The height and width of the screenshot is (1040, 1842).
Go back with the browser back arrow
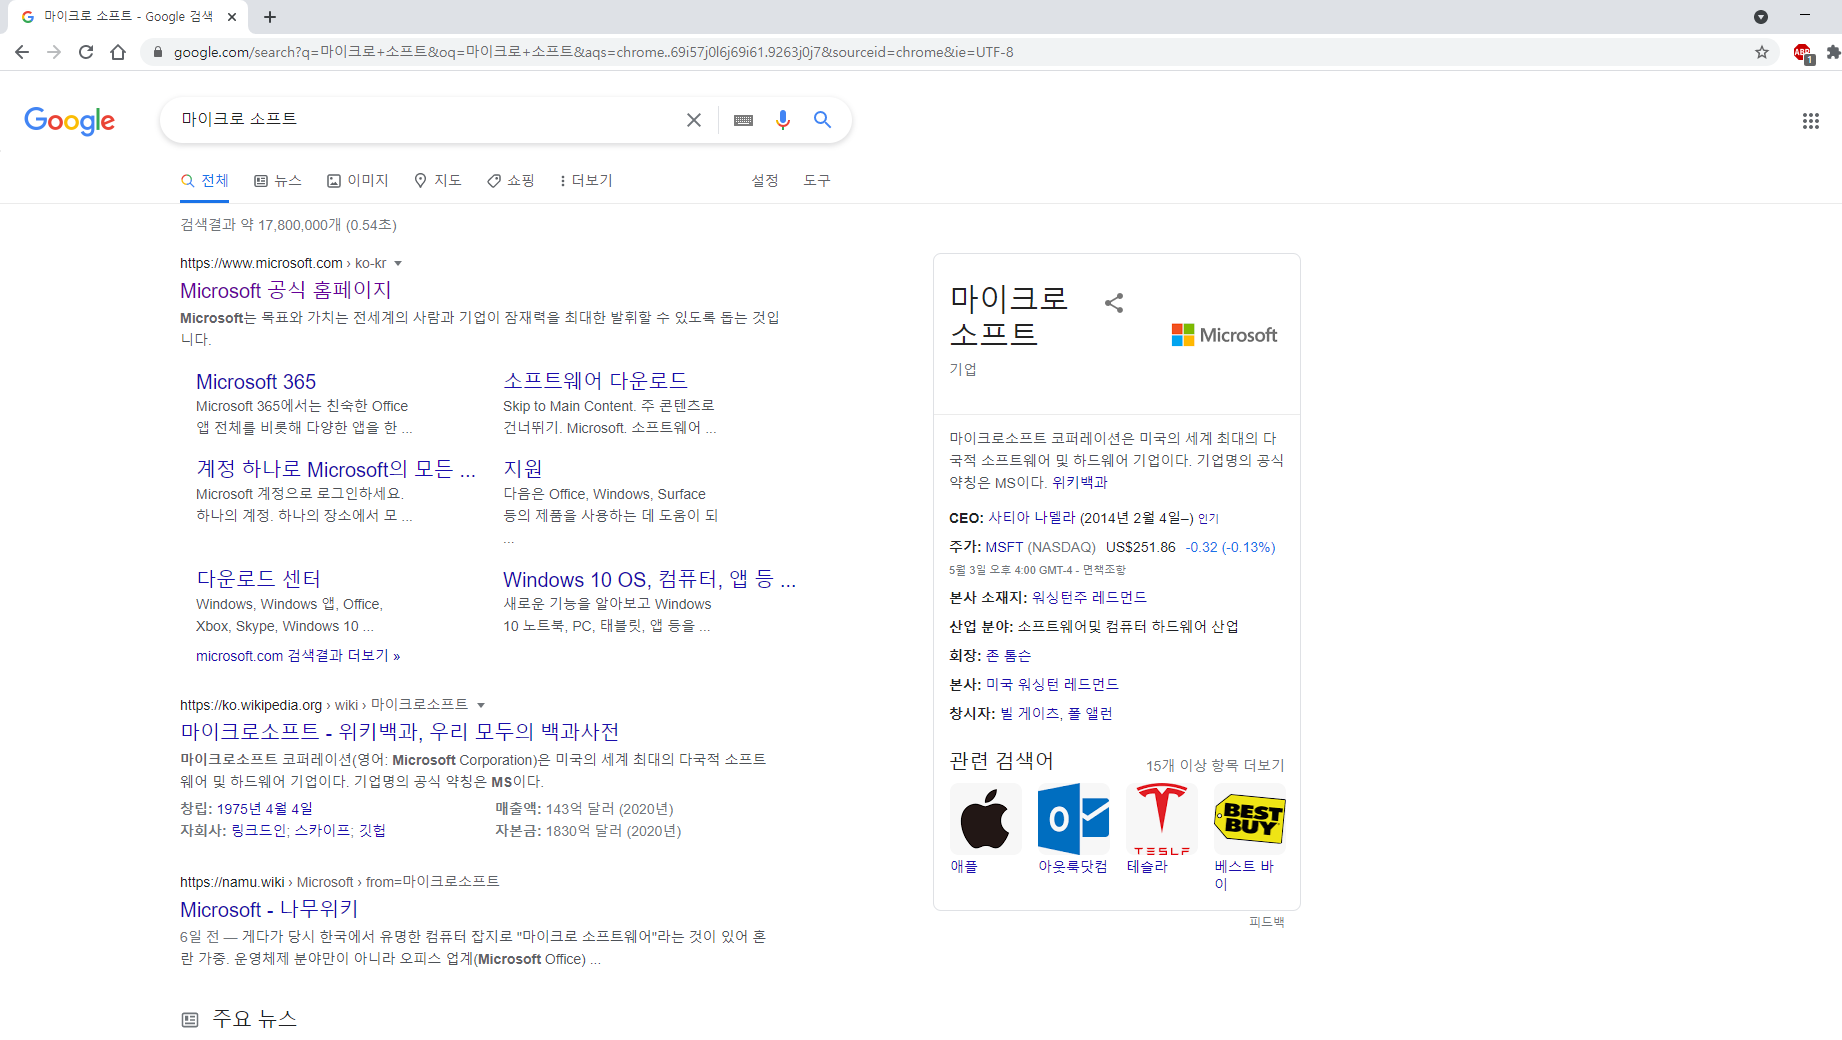tap(22, 52)
